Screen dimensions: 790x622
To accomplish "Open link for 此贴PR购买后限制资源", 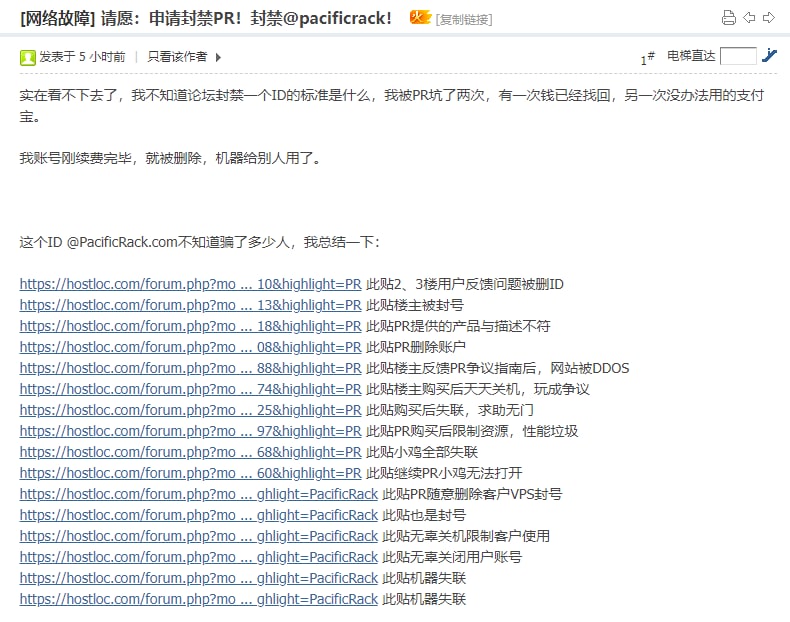I will (190, 431).
